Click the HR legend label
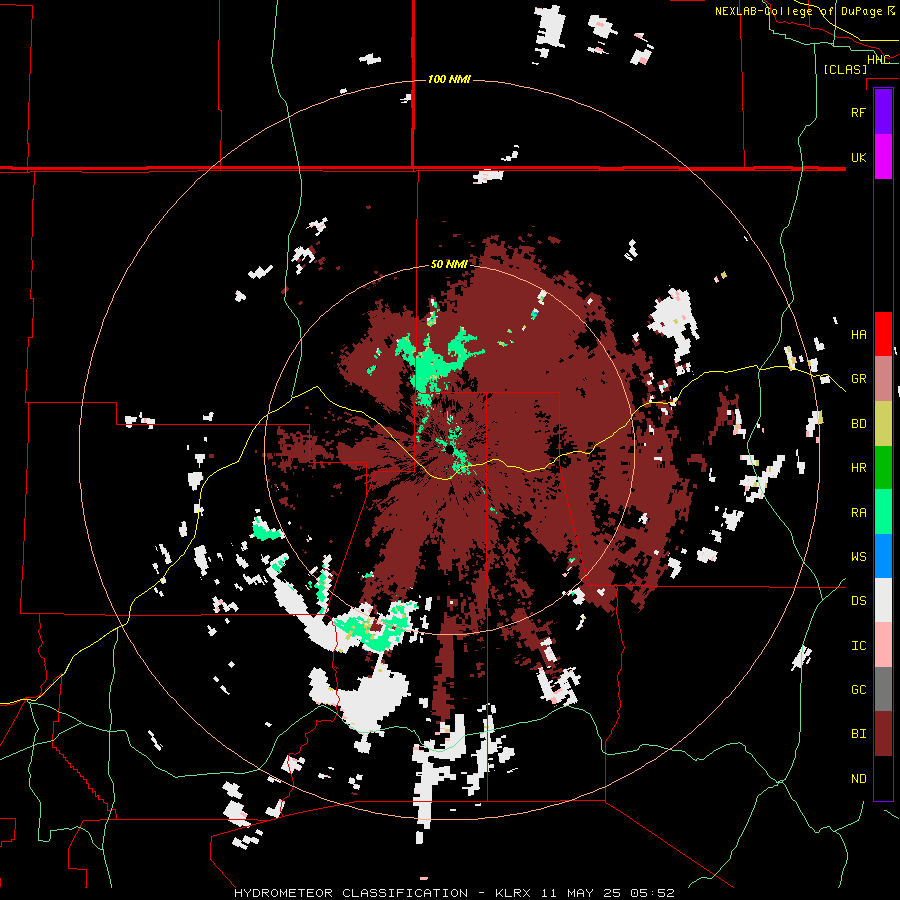 point(858,468)
